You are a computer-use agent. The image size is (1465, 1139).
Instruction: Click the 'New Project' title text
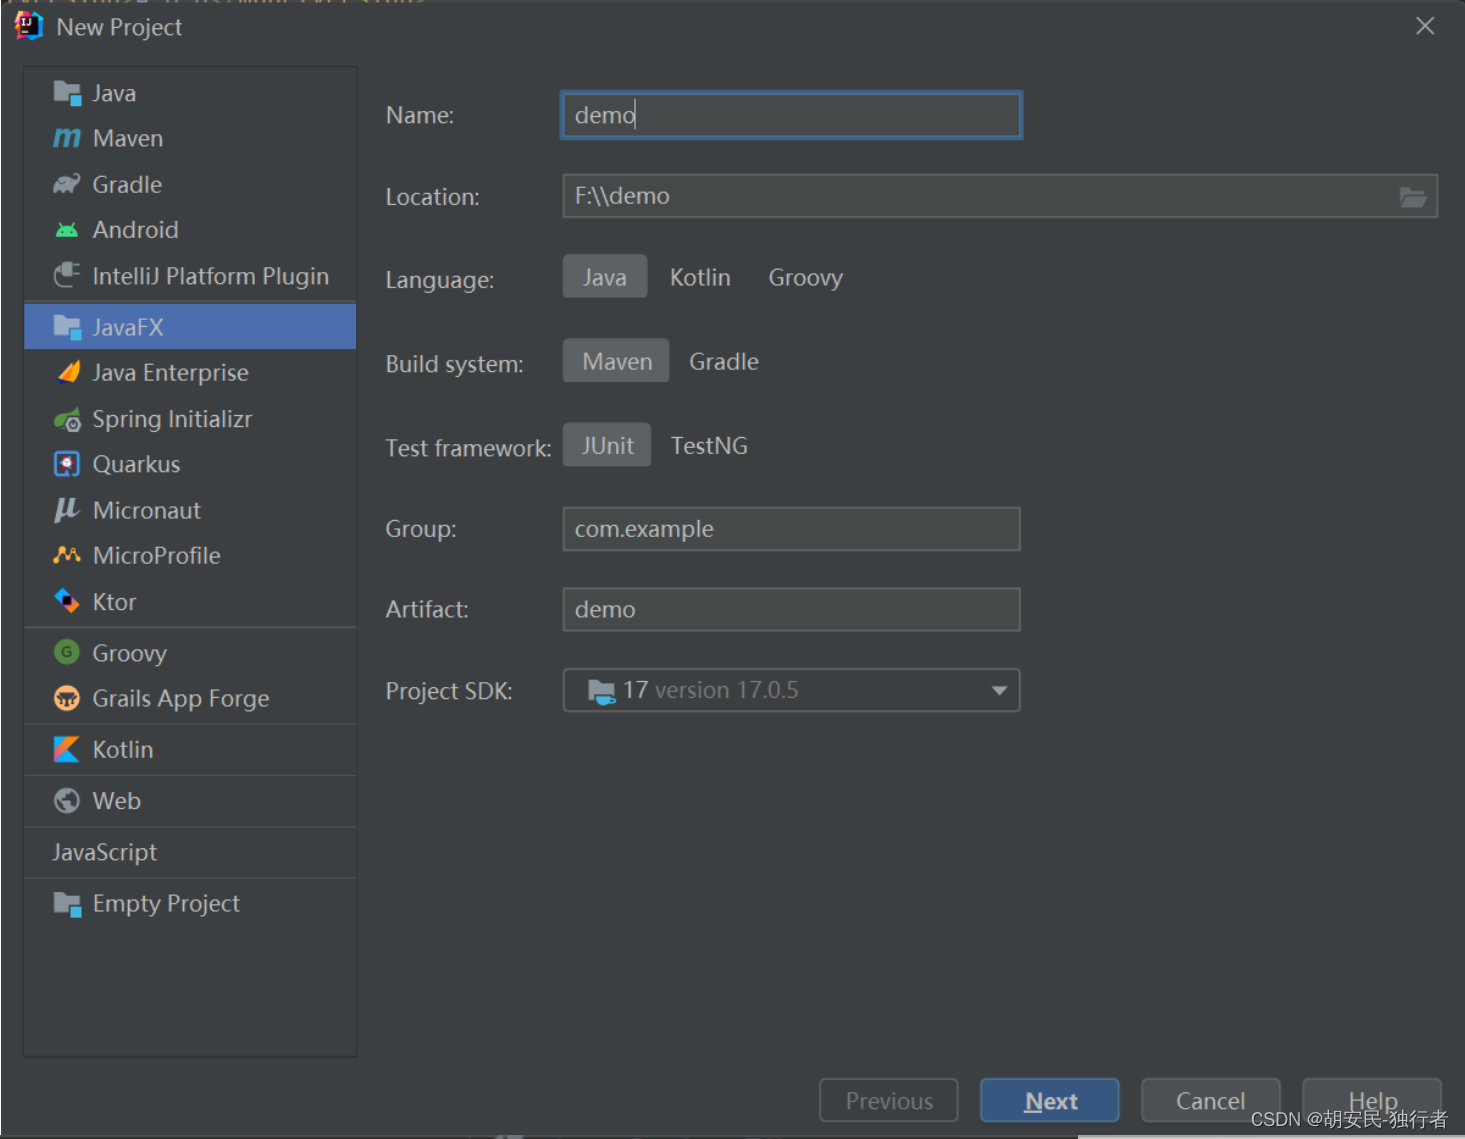(119, 27)
